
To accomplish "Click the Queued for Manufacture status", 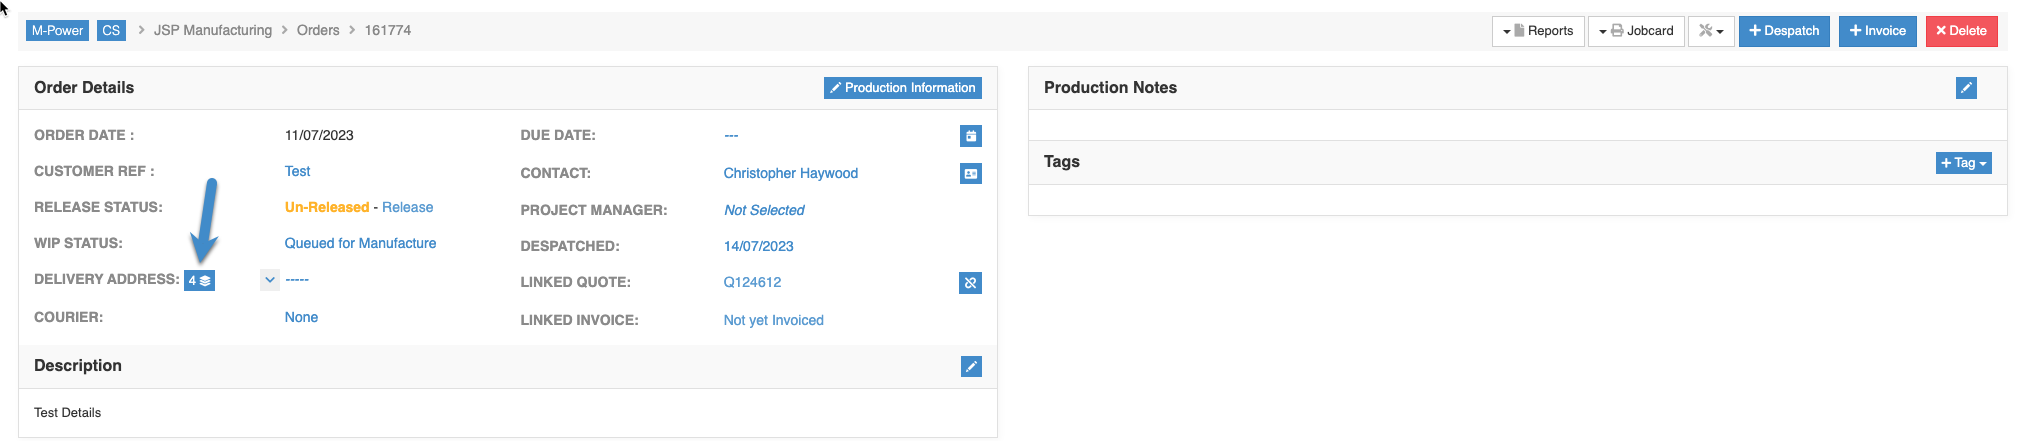I will [360, 244].
